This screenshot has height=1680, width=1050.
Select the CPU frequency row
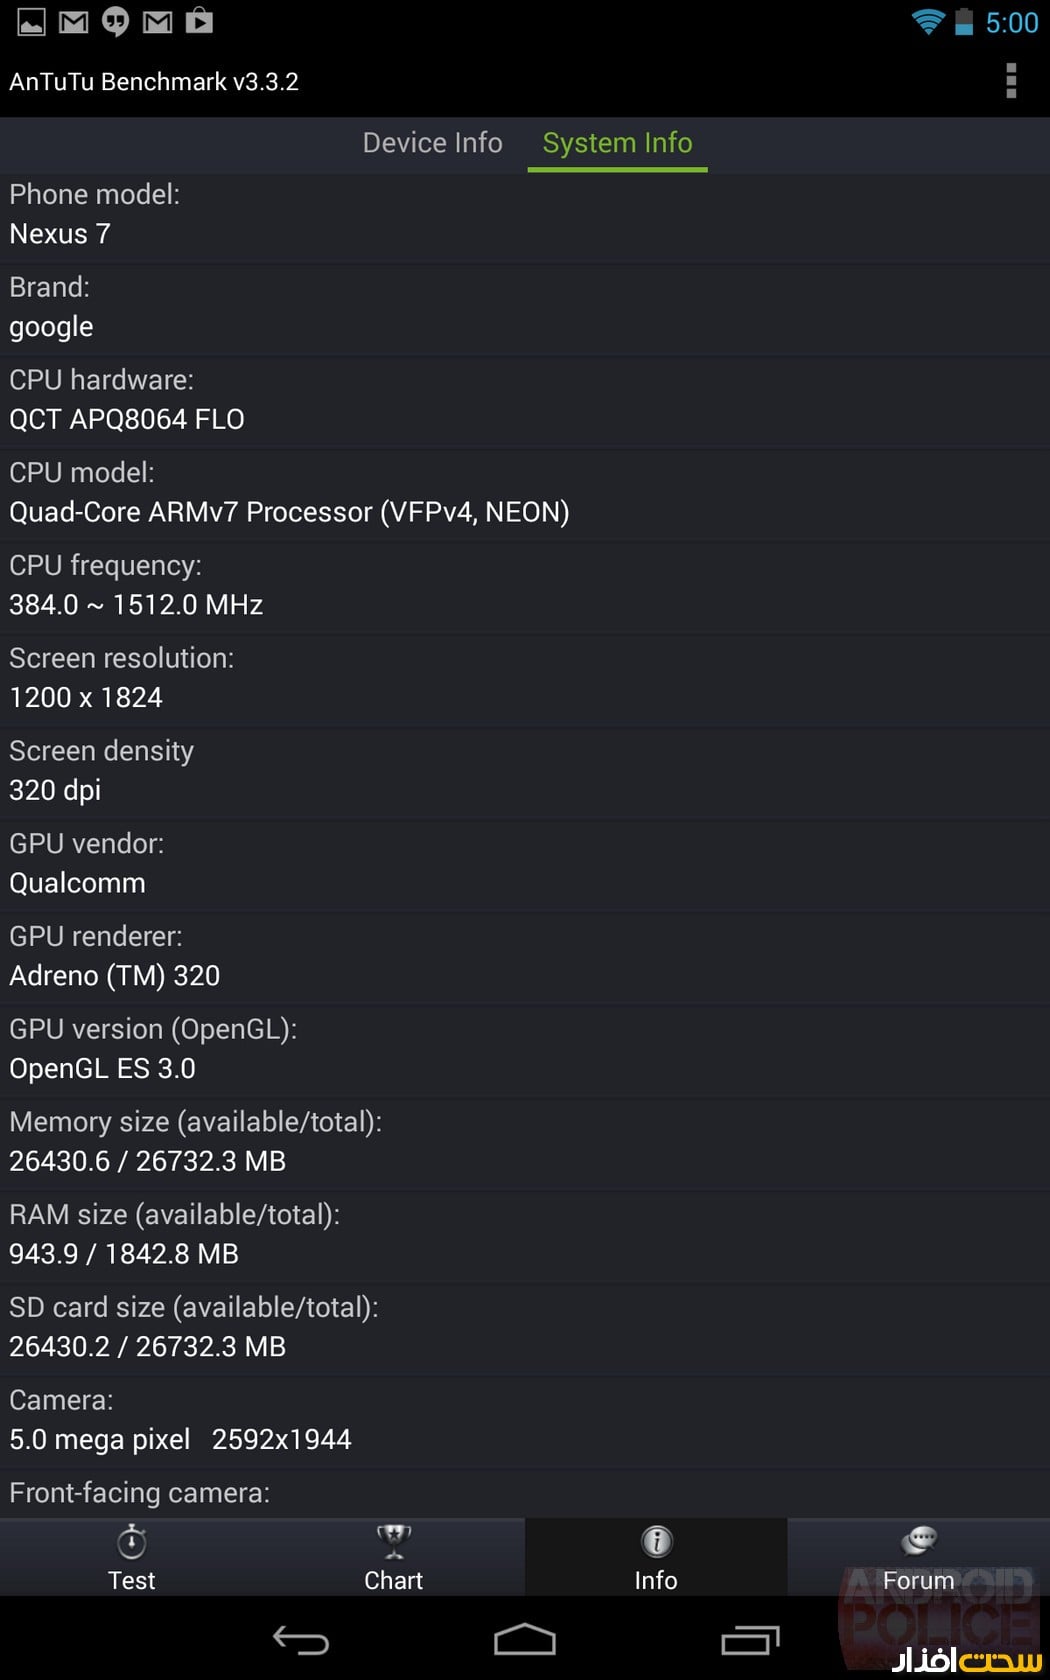pos(525,585)
